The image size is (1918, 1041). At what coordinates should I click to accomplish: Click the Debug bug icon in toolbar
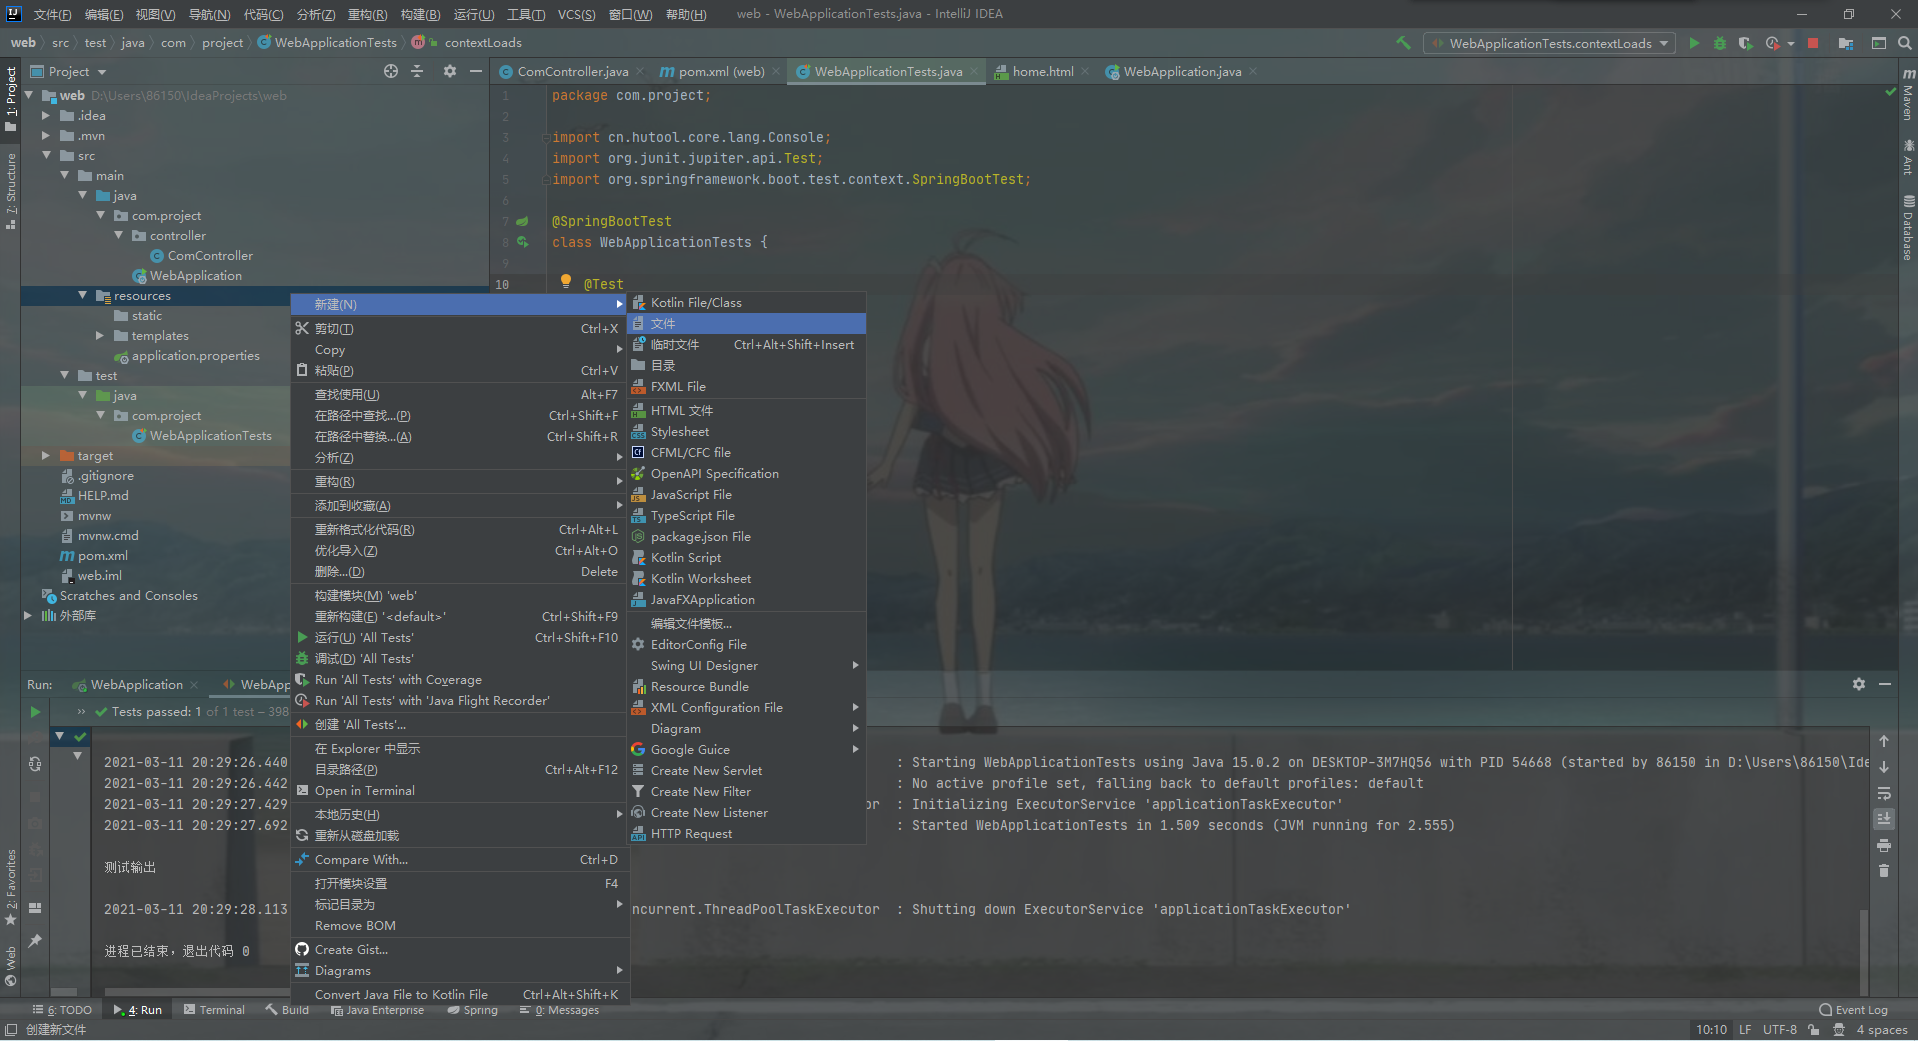pyautogui.click(x=1719, y=43)
